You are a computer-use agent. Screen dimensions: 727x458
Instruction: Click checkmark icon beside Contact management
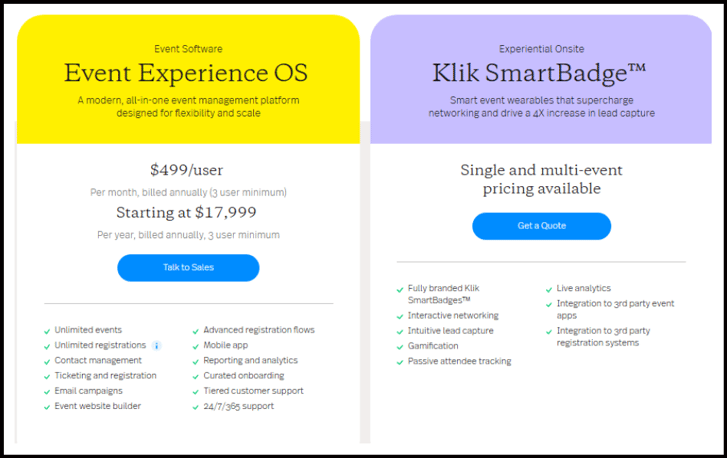pyautogui.click(x=47, y=361)
